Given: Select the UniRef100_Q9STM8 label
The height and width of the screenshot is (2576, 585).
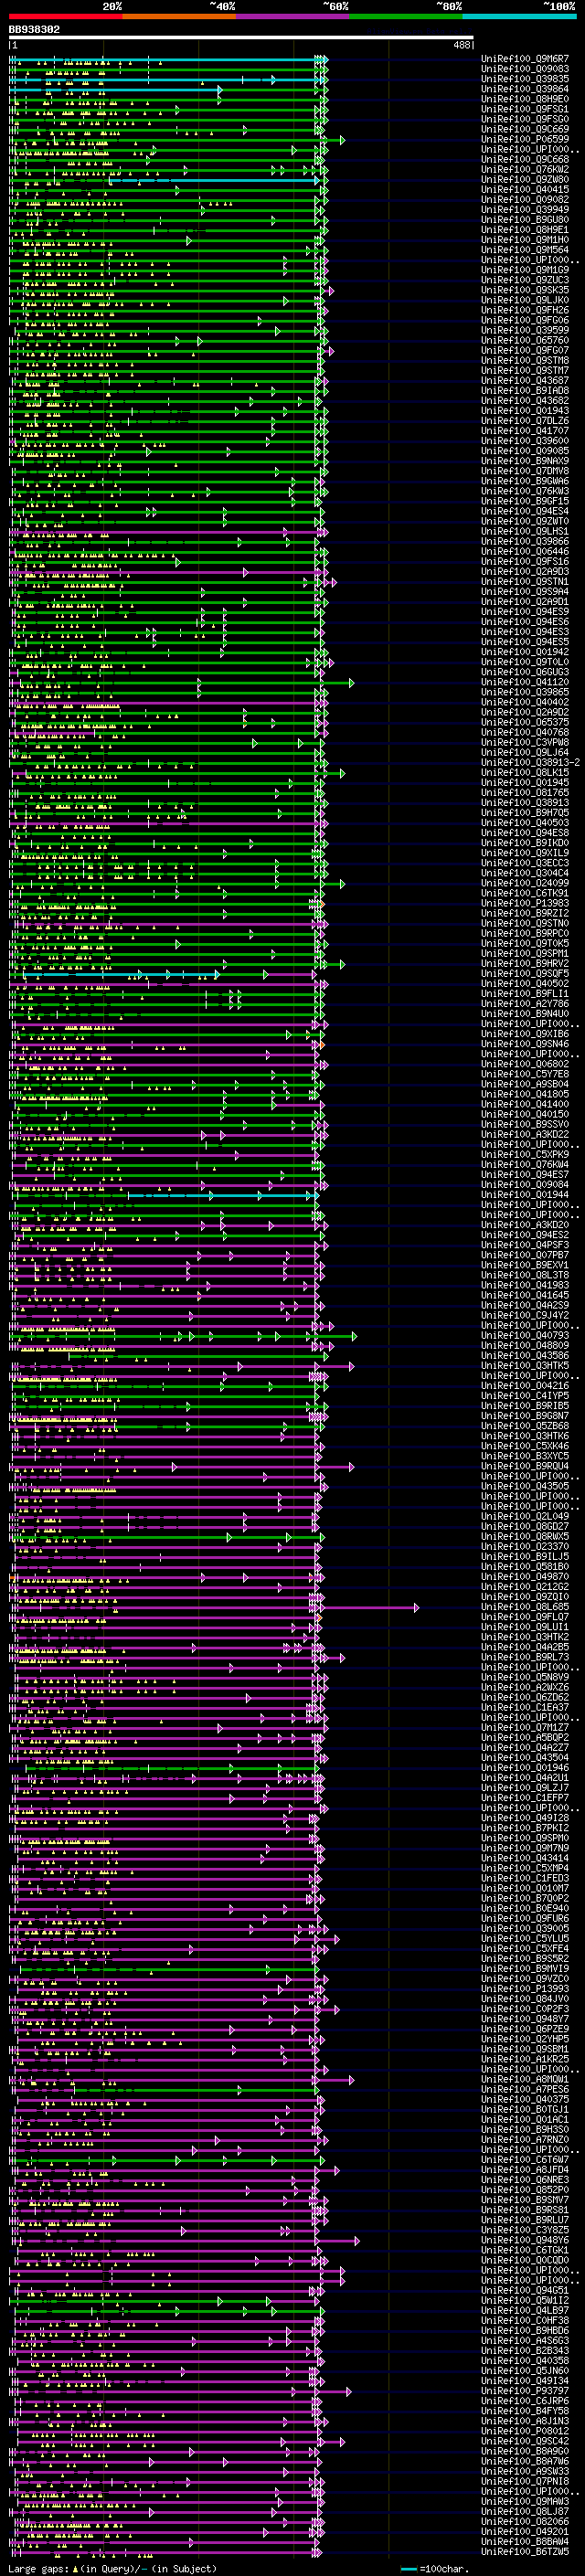Looking at the screenshot, I should click(525, 361).
